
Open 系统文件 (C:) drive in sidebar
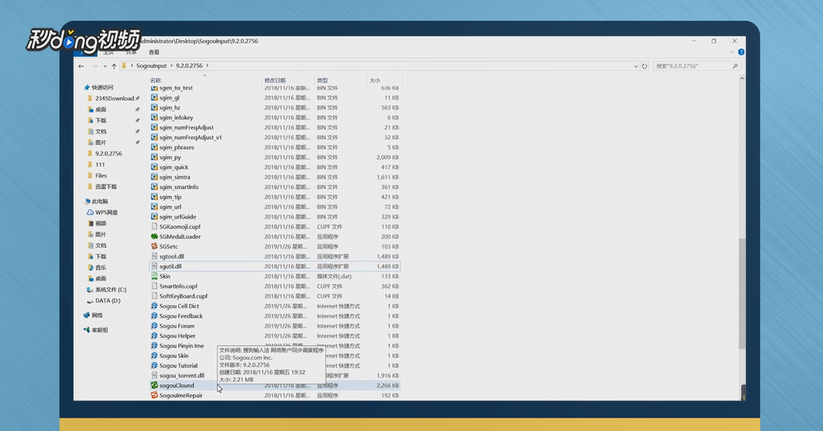click(106, 290)
